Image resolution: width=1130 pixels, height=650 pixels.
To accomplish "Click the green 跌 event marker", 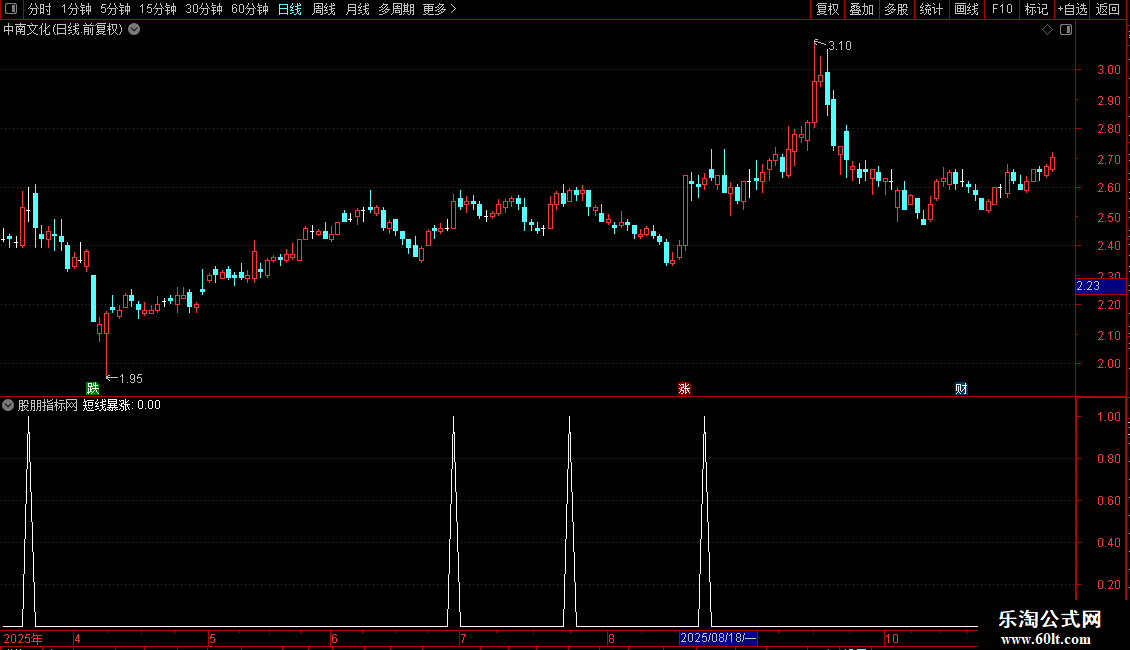I will point(92,388).
